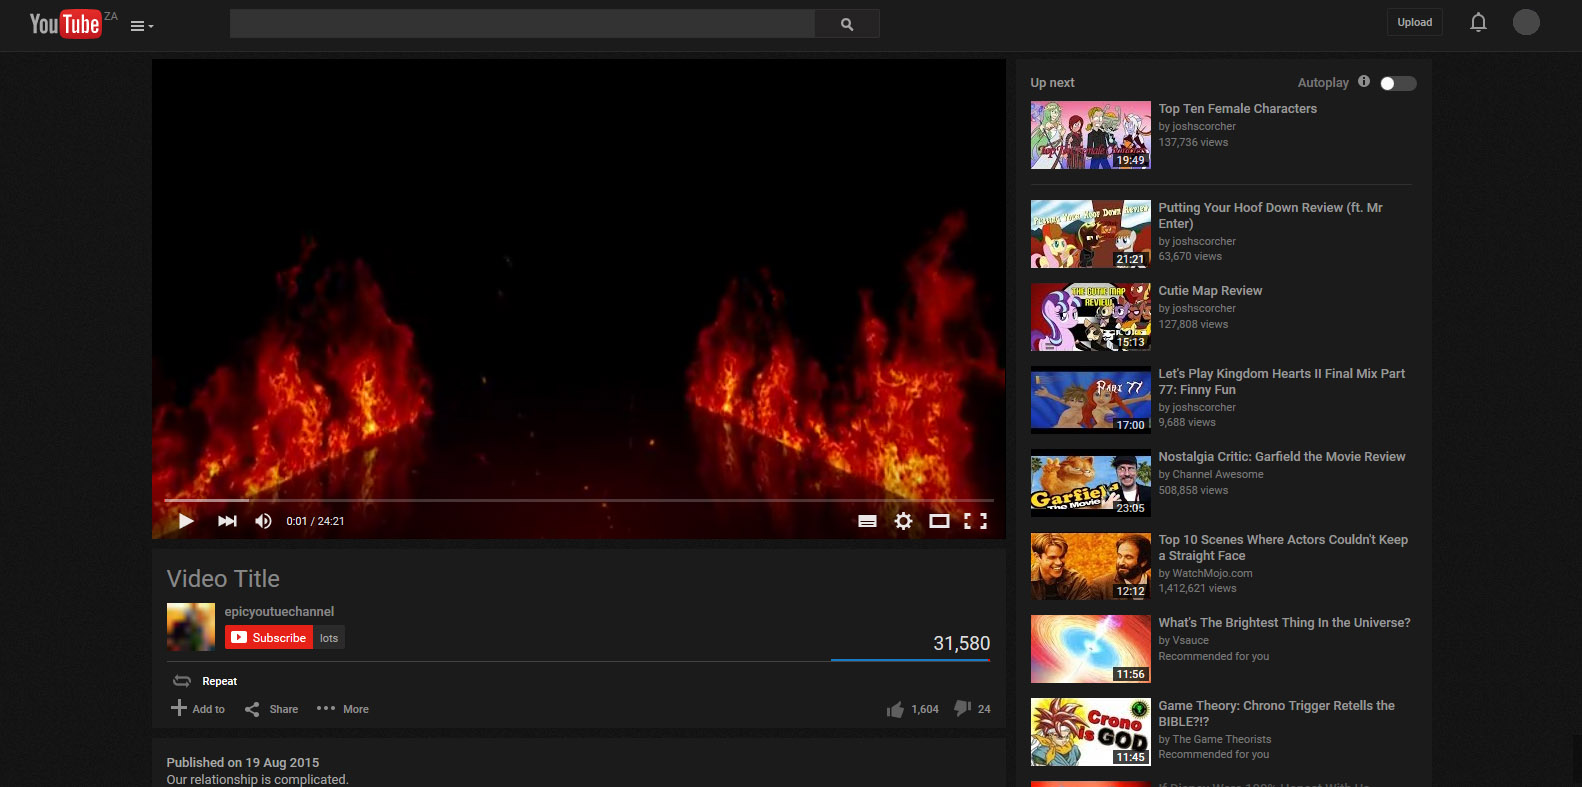Open the guide menu next to YouTube logo
The height and width of the screenshot is (787, 1582).
141,26
